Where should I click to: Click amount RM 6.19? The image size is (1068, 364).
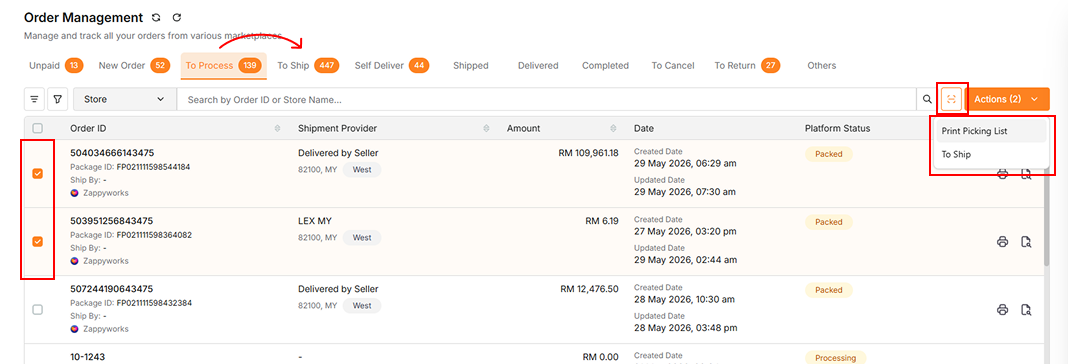point(601,221)
